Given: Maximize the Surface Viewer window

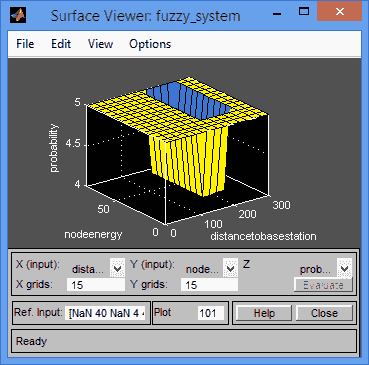Looking at the screenshot, I should pos(304,12).
